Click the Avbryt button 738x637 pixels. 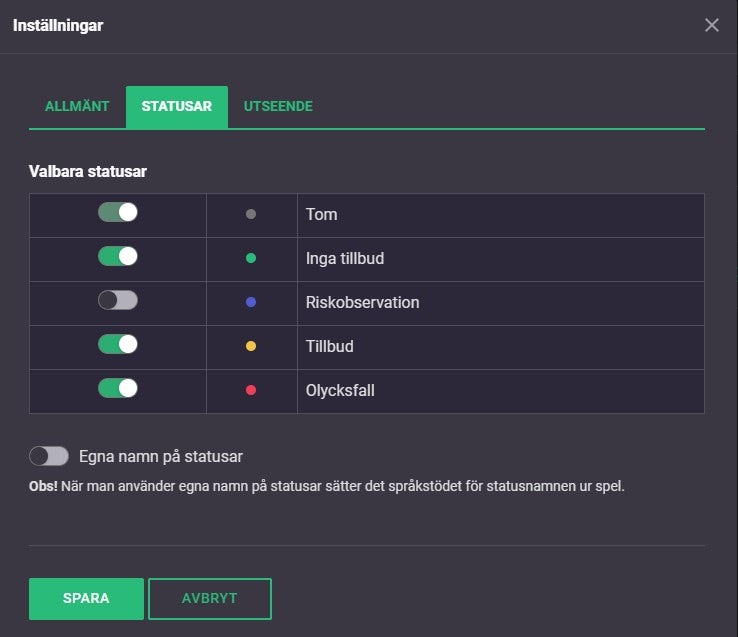[210, 598]
